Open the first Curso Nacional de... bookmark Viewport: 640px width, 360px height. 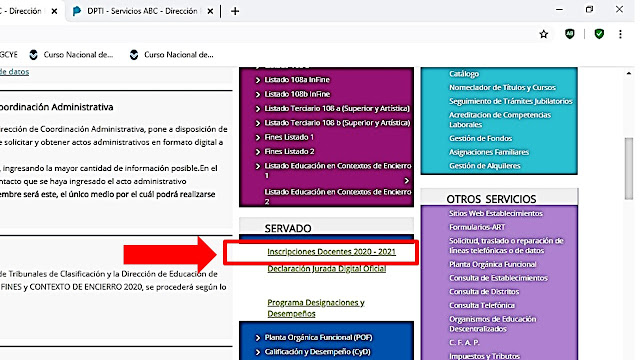(x=71, y=55)
